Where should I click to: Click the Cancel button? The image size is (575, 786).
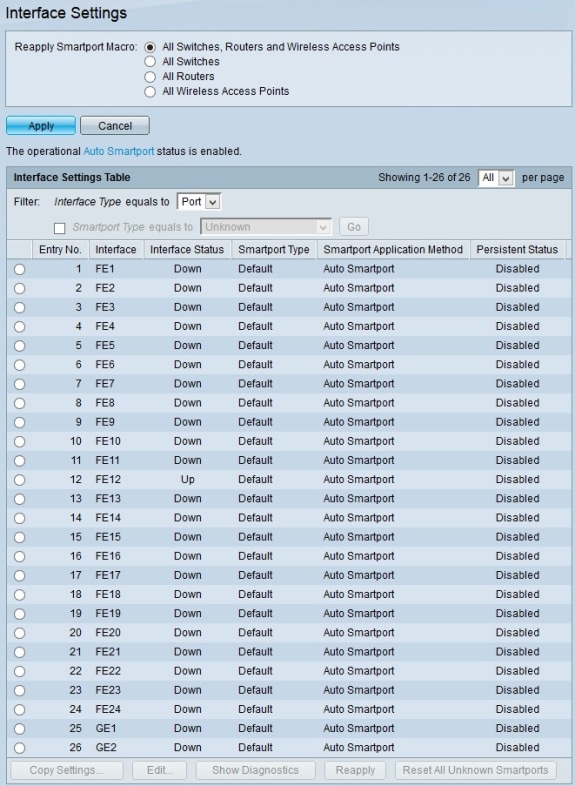coord(115,126)
